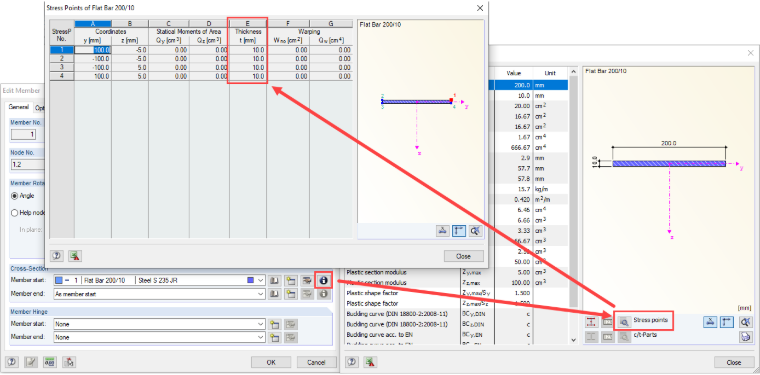Create new cross-section for member end
Viewport: 760px width, 375px height.
(290, 294)
